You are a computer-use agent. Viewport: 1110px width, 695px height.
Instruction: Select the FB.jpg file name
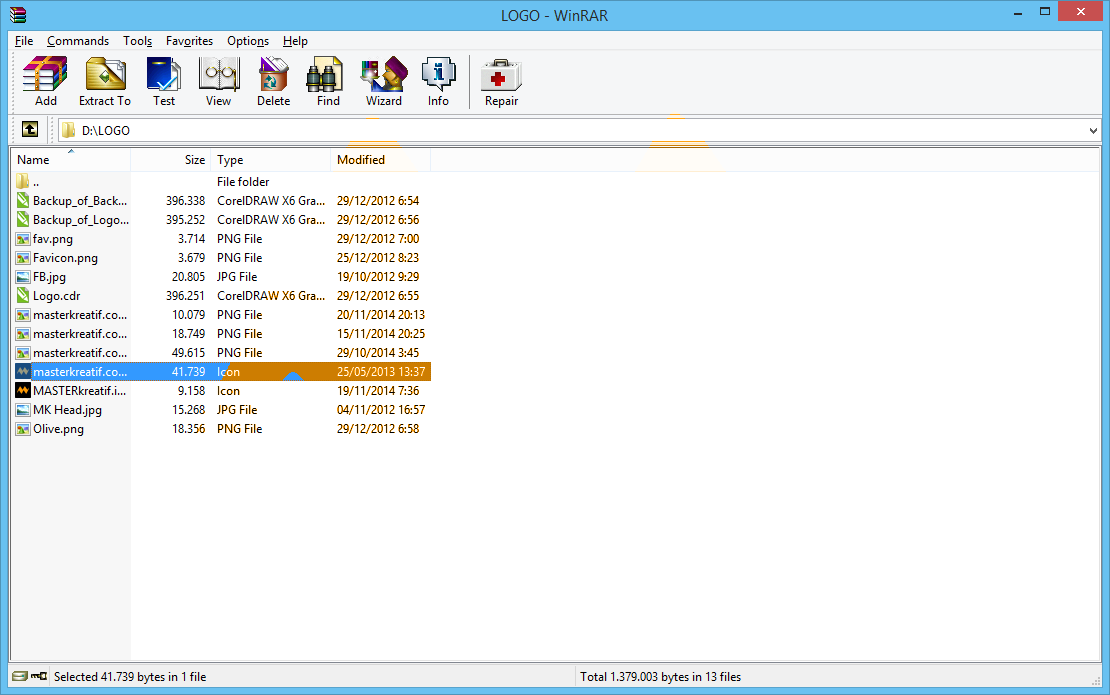(50, 277)
